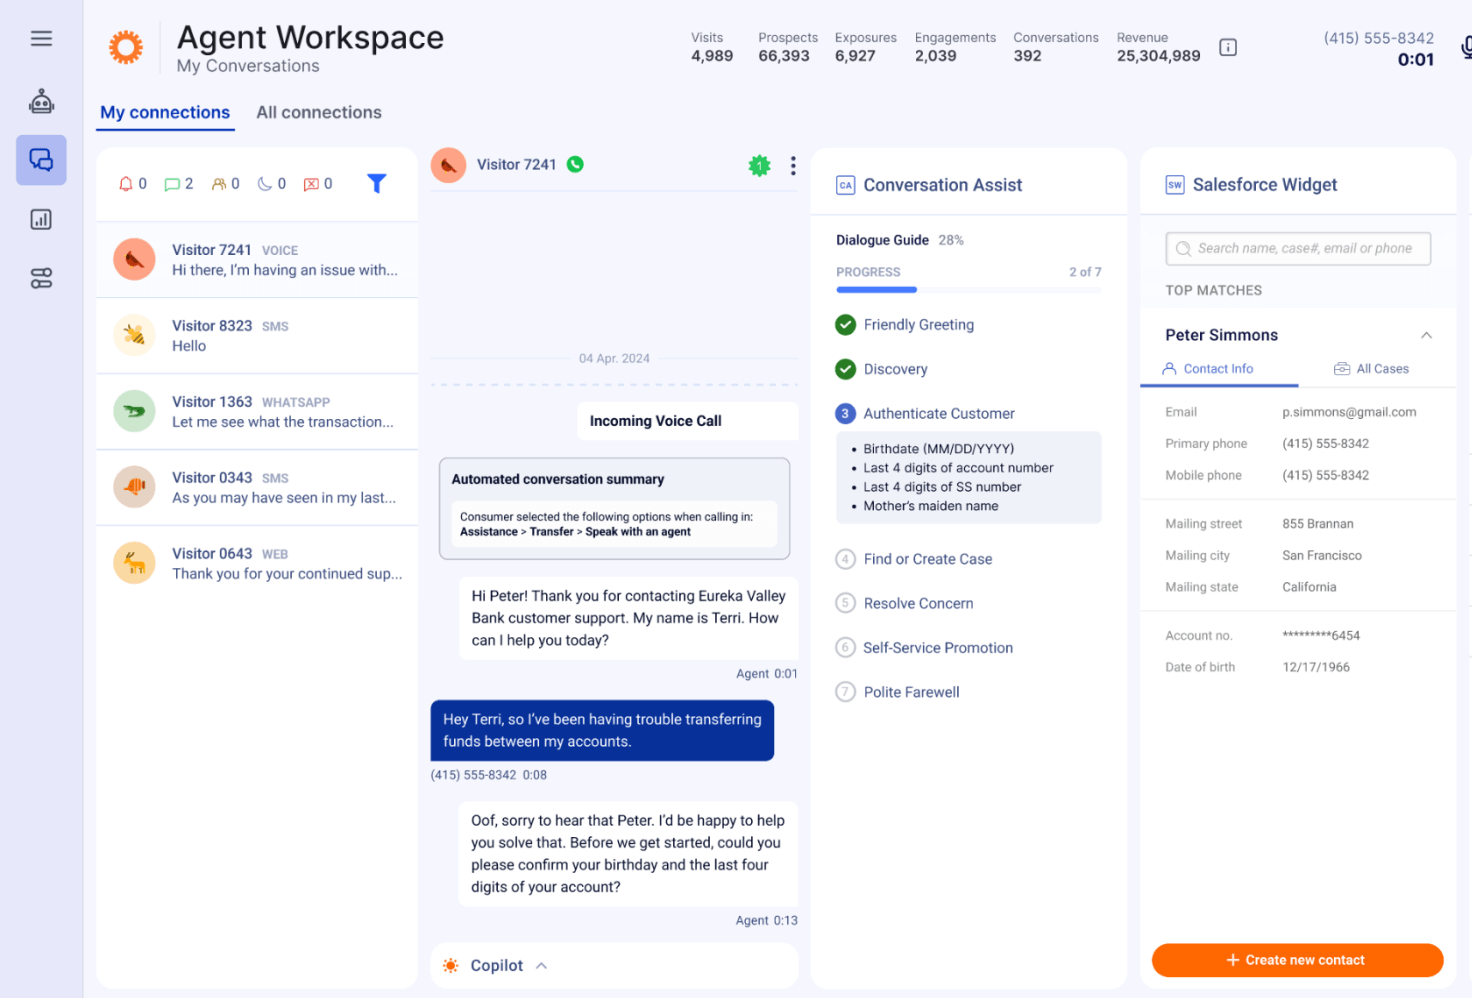Open the blue funnel filter
This screenshot has height=998, width=1472.
click(x=376, y=183)
